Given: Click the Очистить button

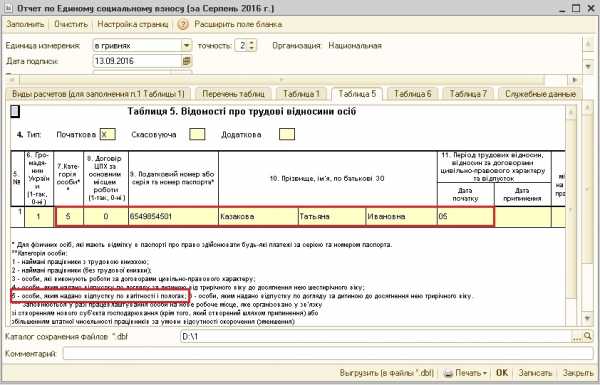Looking at the screenshot, I should pos(71,24).
